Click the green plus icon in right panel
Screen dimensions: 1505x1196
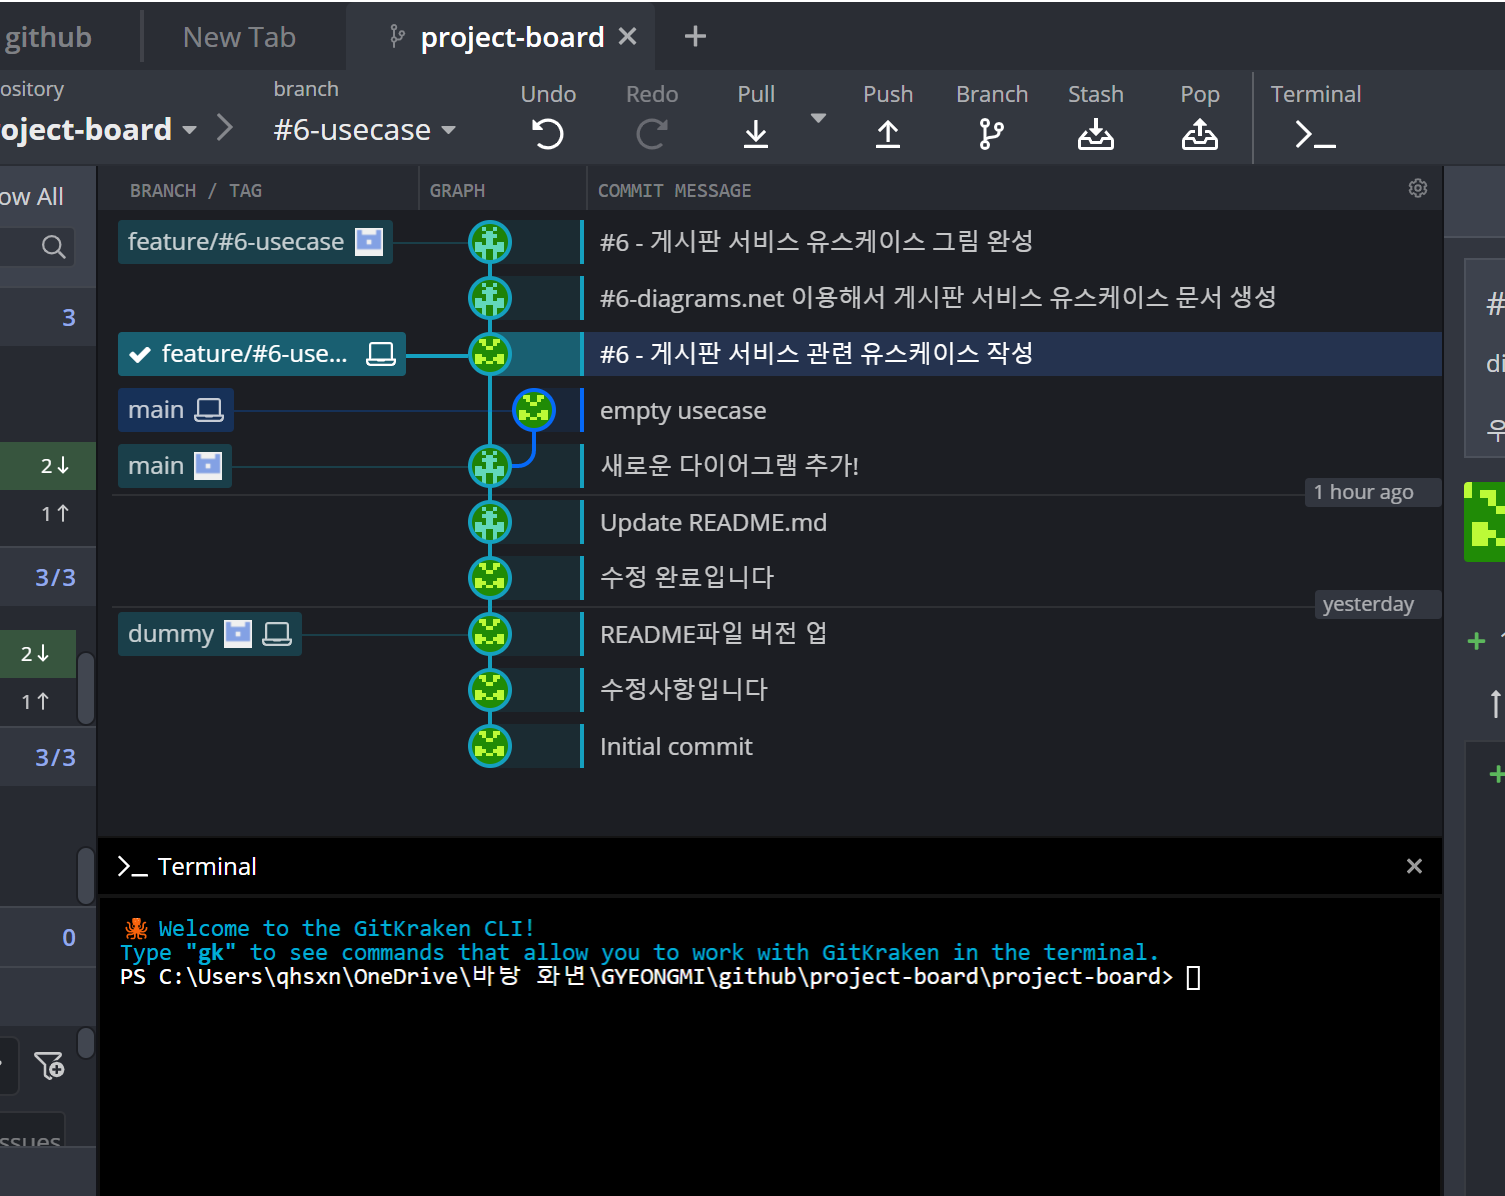(x=1476, y=641)
